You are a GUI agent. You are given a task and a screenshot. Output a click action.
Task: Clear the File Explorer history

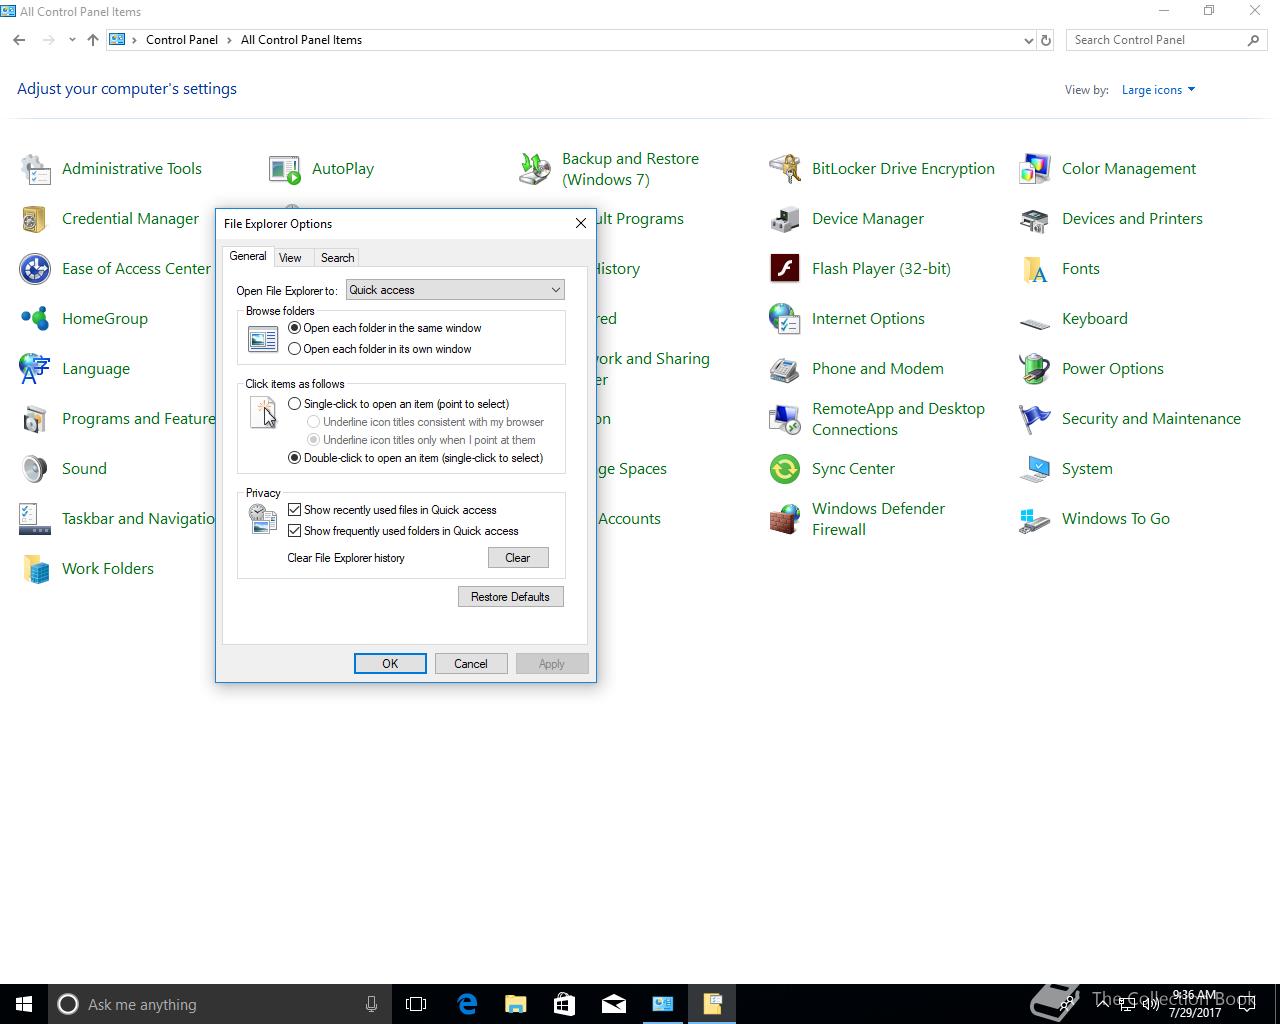click(x=518, y=558)
